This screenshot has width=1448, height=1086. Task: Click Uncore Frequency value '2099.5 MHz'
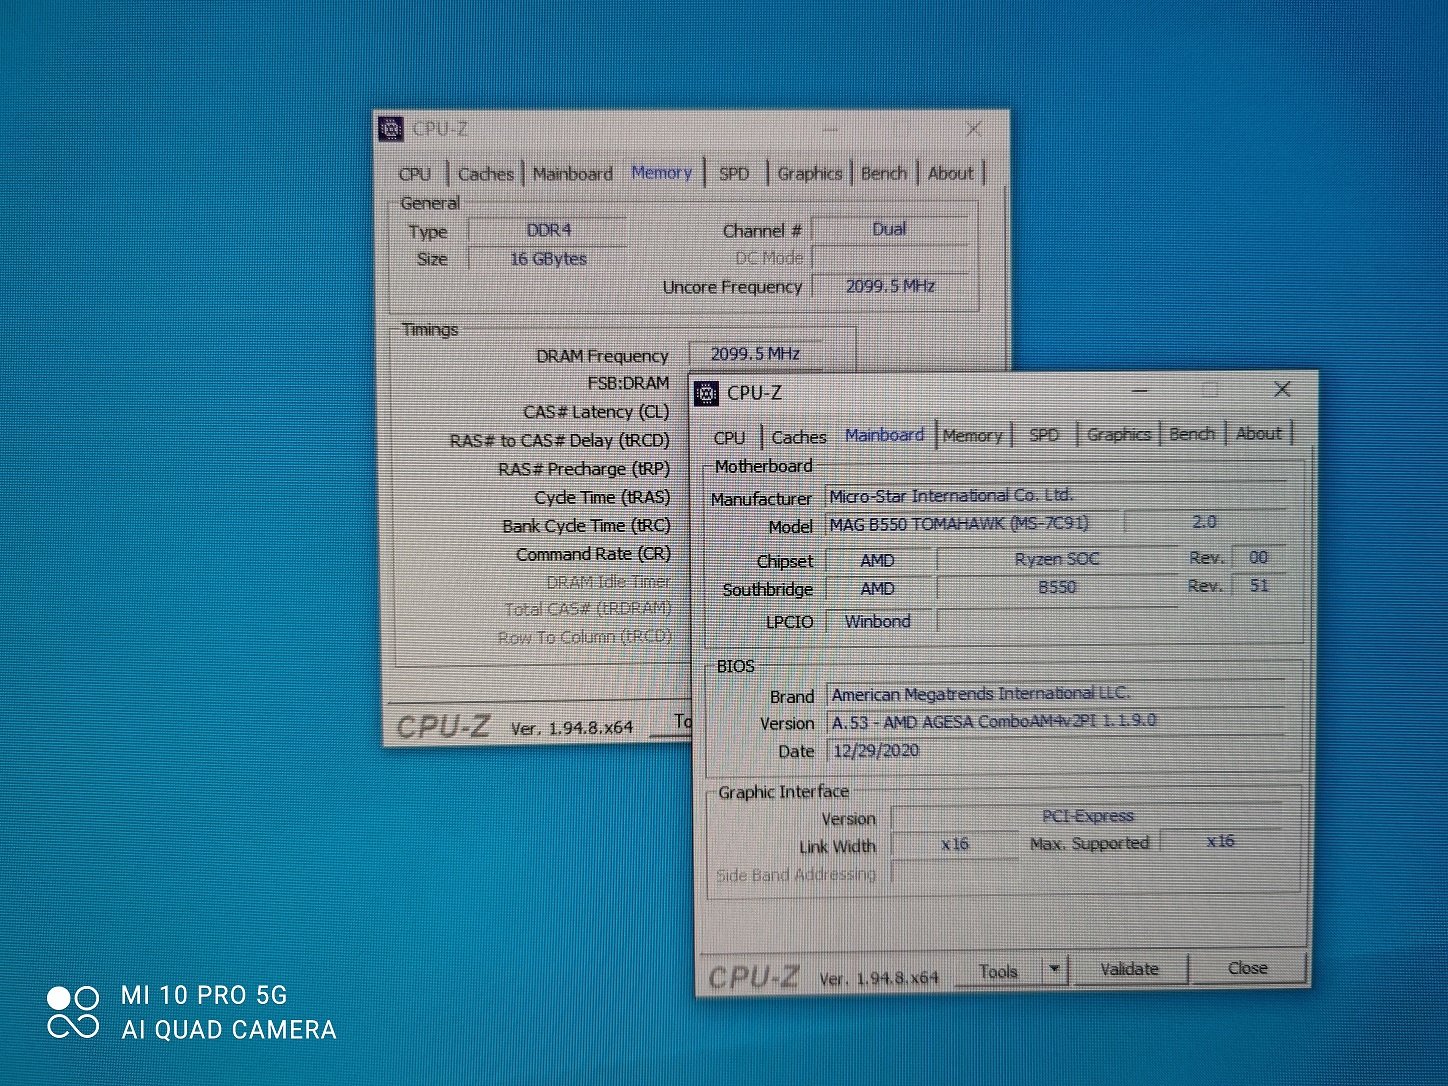[889, 286]
